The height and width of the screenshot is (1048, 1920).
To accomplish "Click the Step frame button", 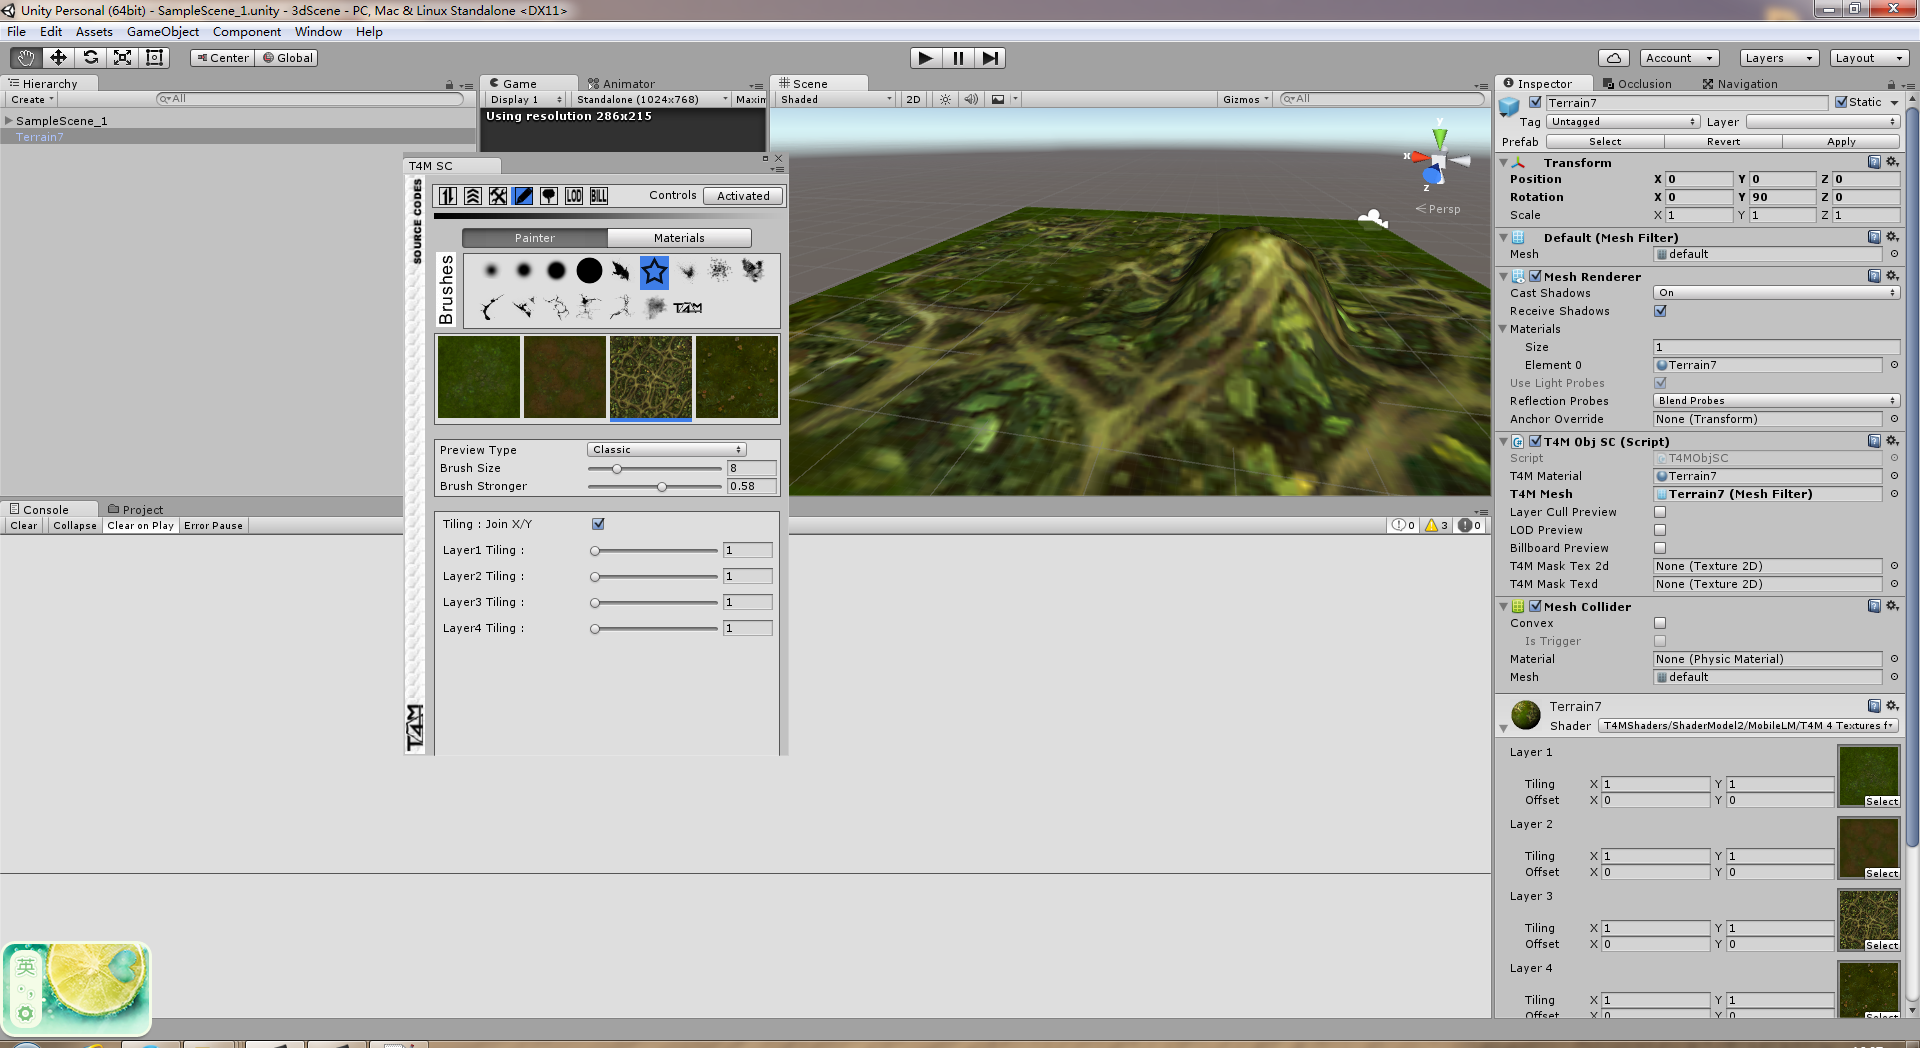I will point(990,58).
